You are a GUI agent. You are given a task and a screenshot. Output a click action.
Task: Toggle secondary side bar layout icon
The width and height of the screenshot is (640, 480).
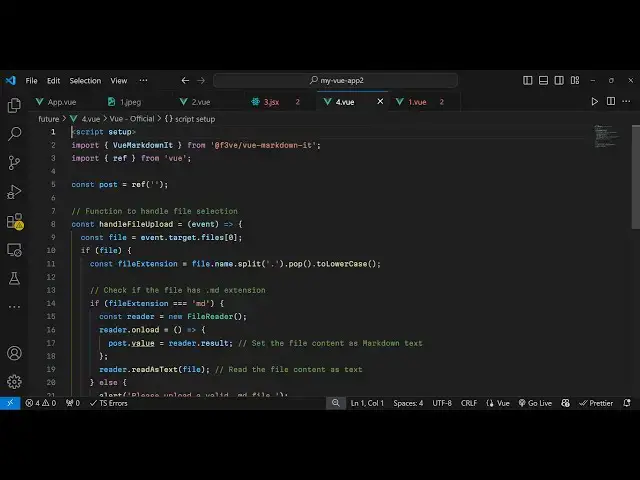(x=559, y=80)
